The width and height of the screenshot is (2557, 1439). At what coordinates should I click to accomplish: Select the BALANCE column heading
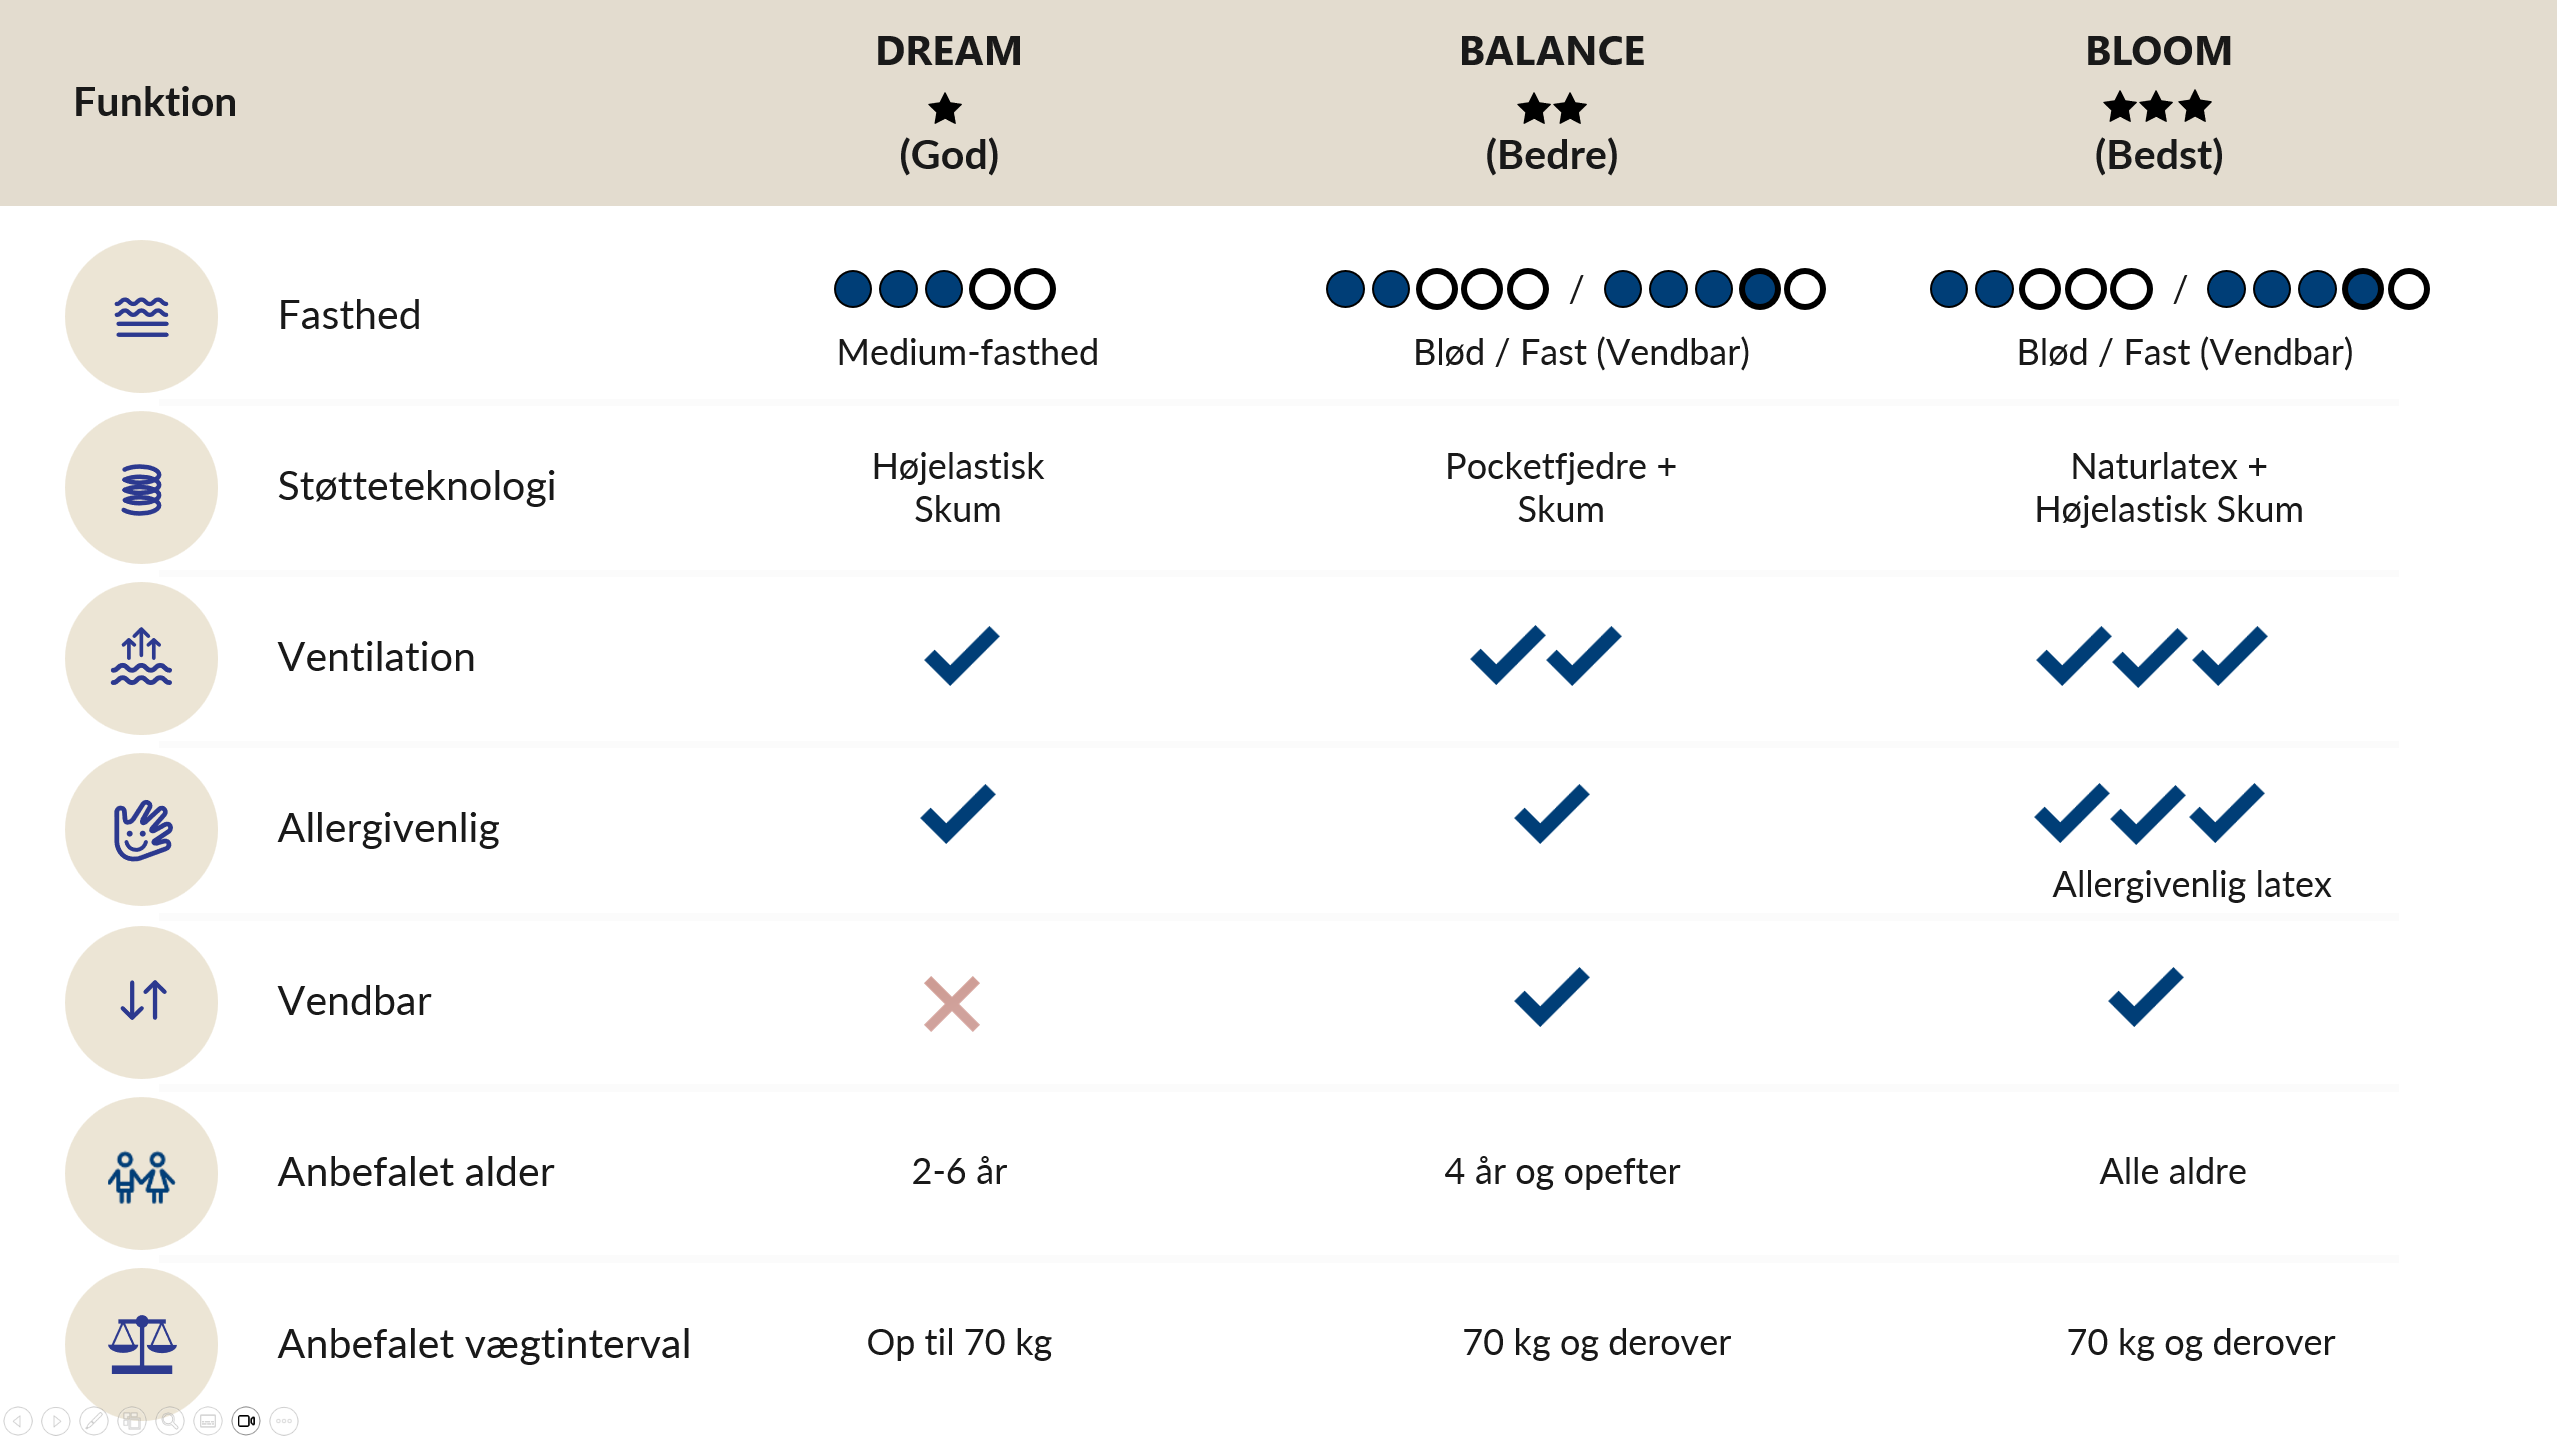(x=1551, y=51)
